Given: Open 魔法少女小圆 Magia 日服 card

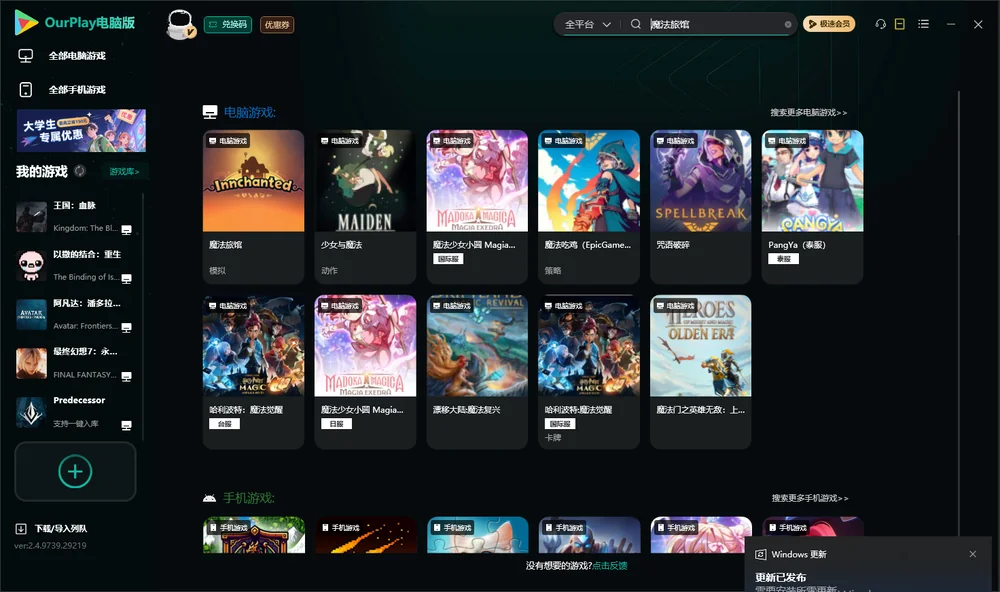Looking at the screenshot, I should (365, 372).
